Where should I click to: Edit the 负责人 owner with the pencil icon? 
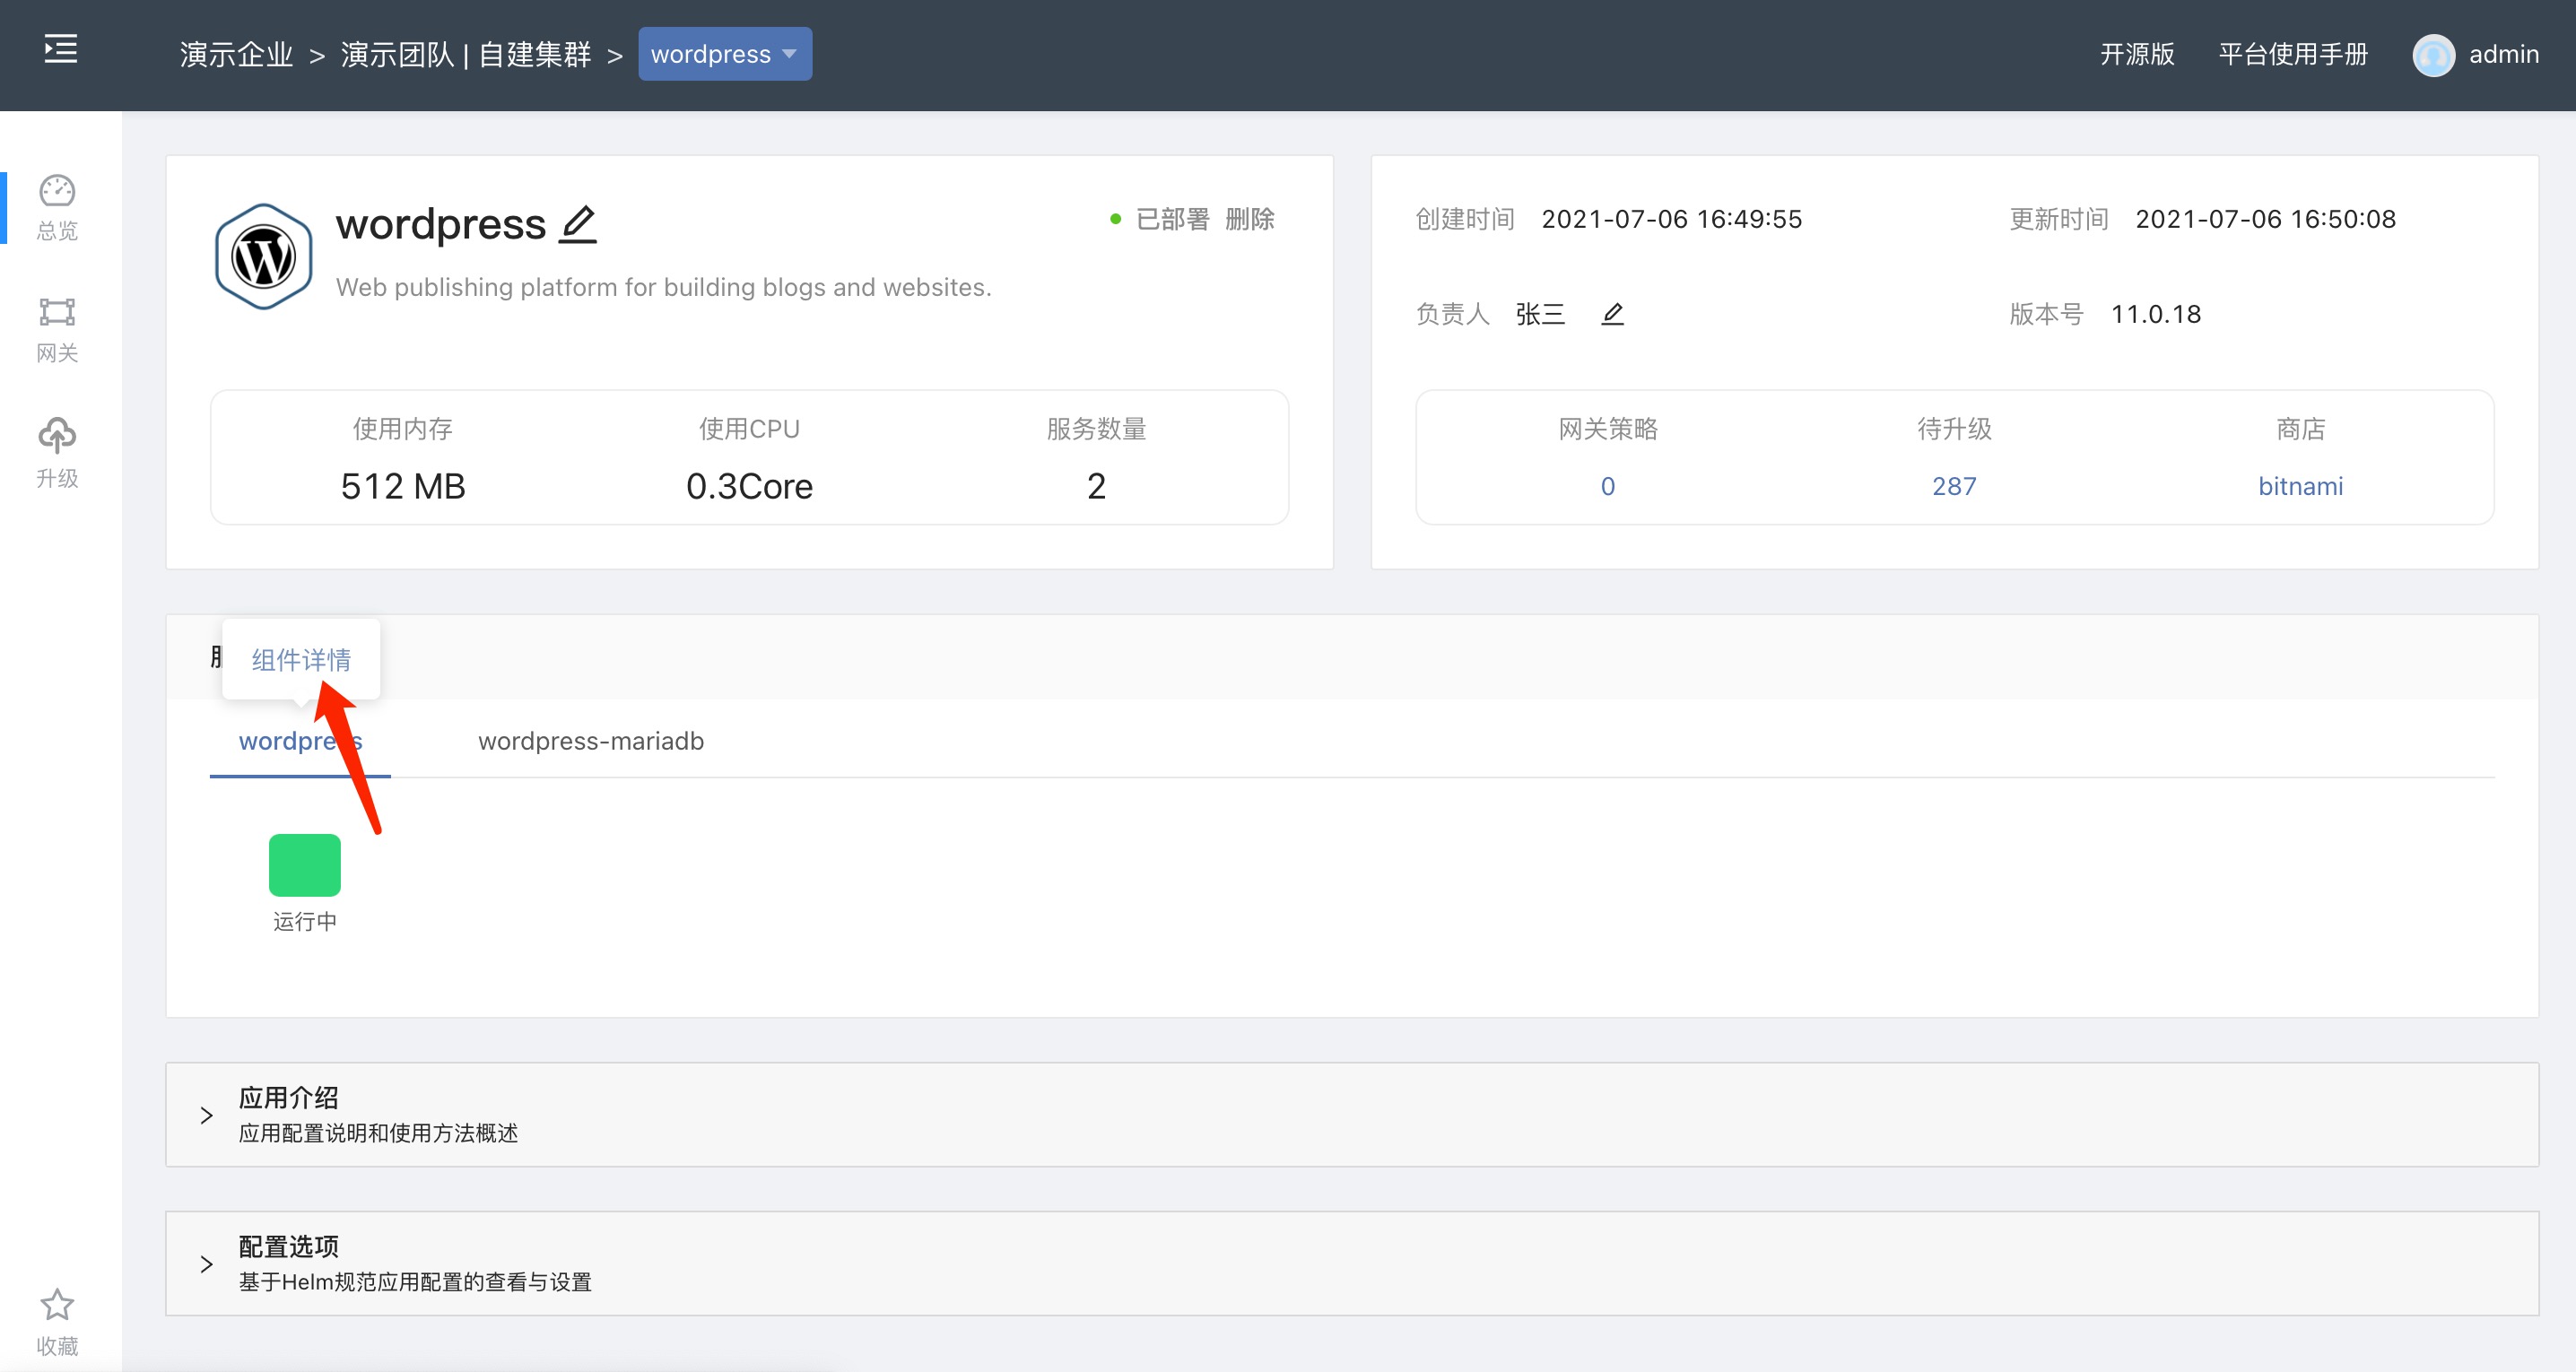(1612, 314)
